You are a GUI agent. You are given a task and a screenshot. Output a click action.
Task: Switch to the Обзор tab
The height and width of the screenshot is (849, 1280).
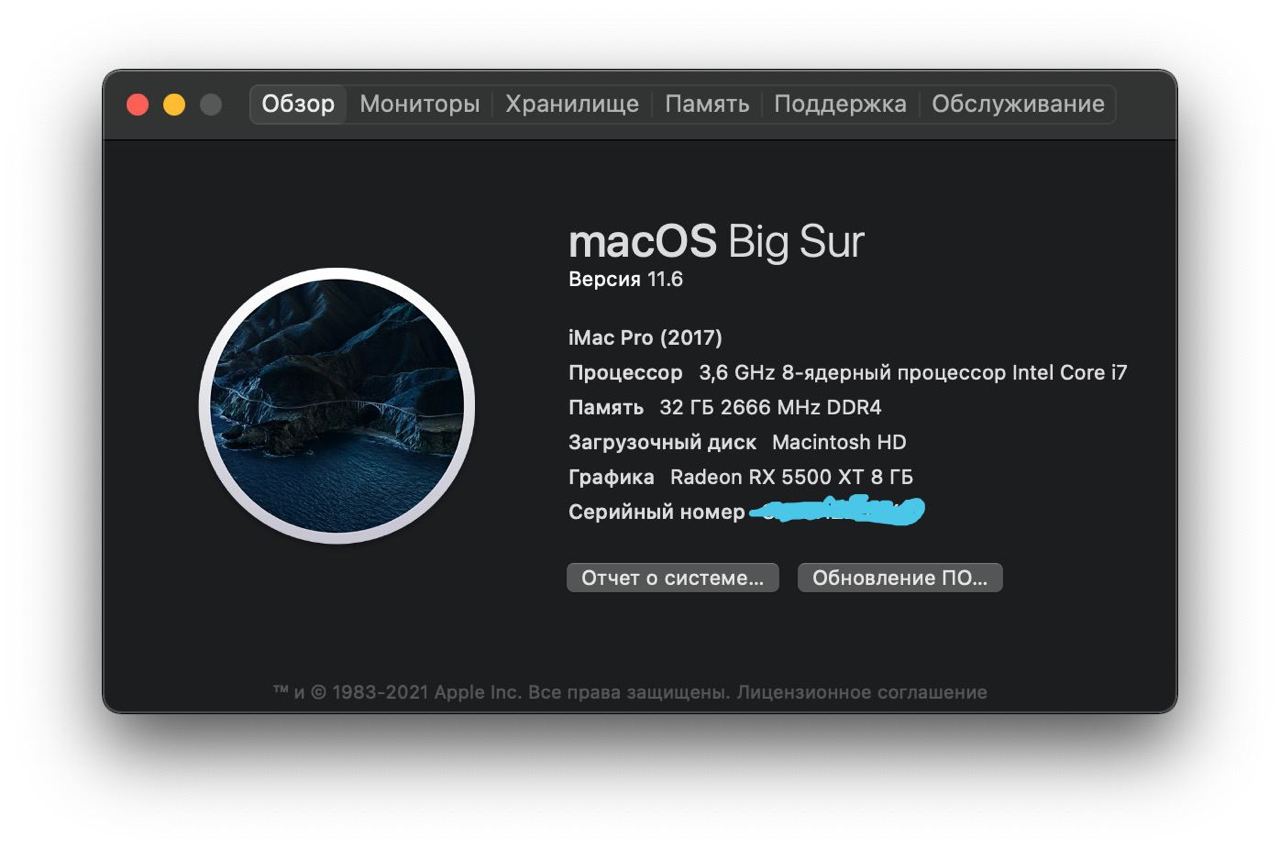pos(298,104)
